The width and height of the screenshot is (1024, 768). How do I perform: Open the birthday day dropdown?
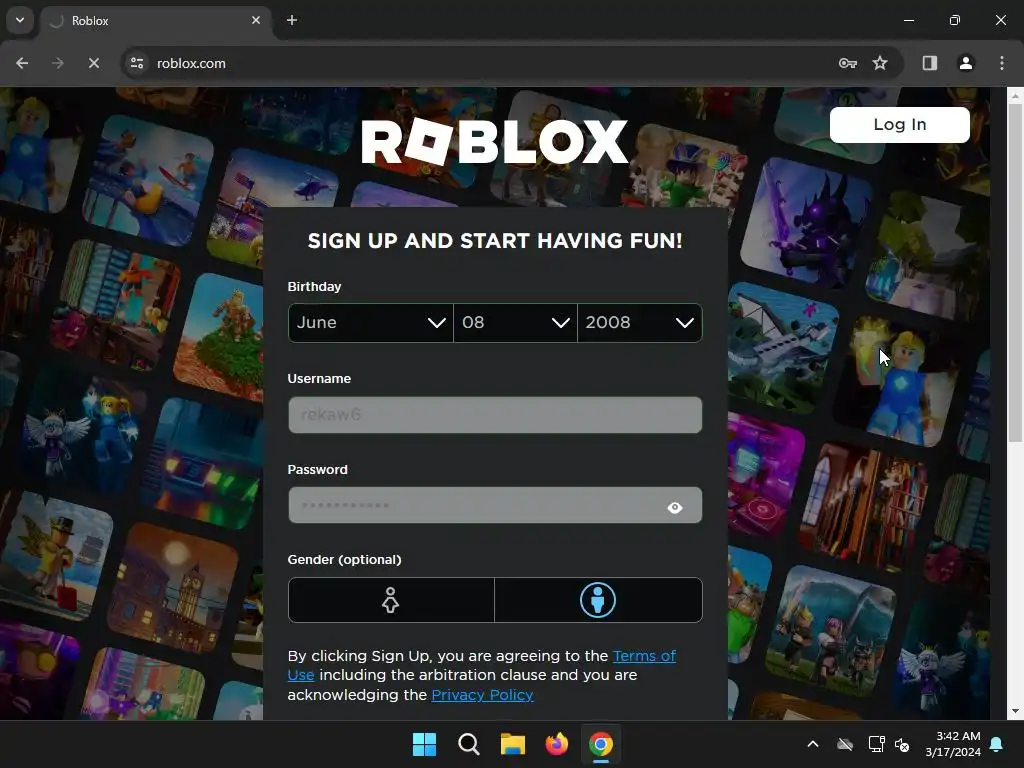tap(515, 323)
